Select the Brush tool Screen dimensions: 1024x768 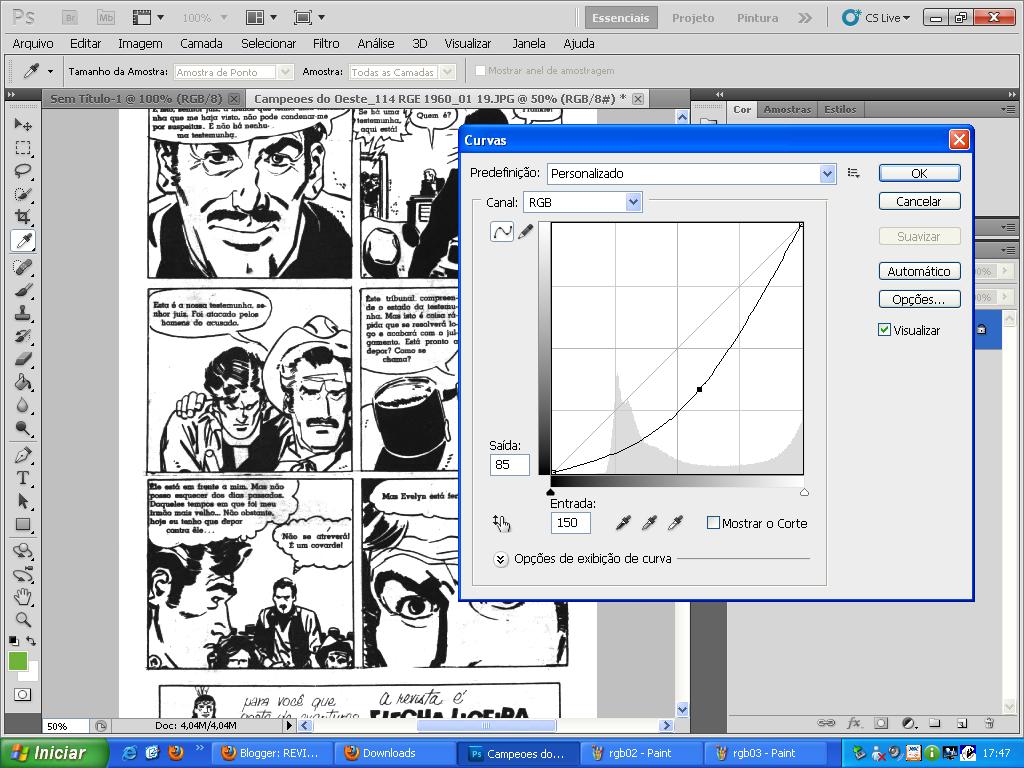click(x=23, y=289)
